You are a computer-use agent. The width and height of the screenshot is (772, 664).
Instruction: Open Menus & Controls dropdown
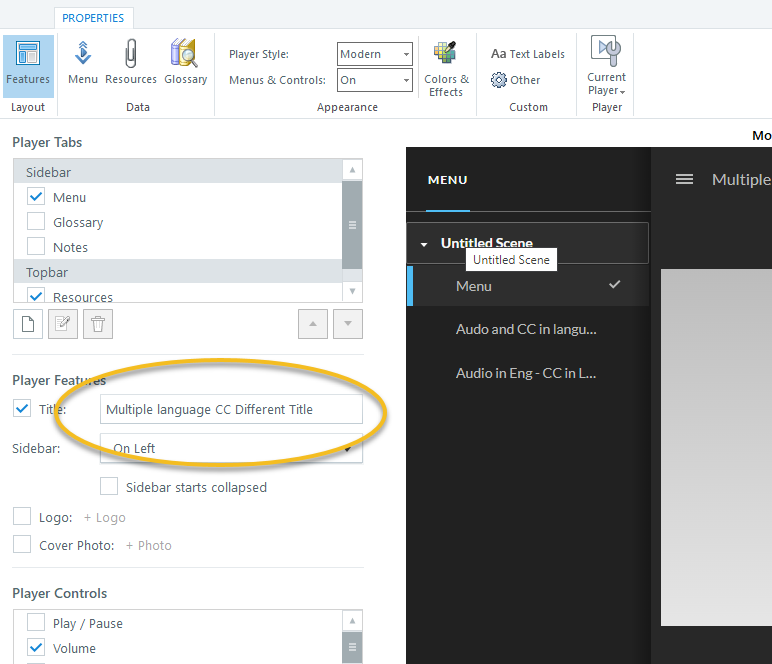[x=375, y=80]
